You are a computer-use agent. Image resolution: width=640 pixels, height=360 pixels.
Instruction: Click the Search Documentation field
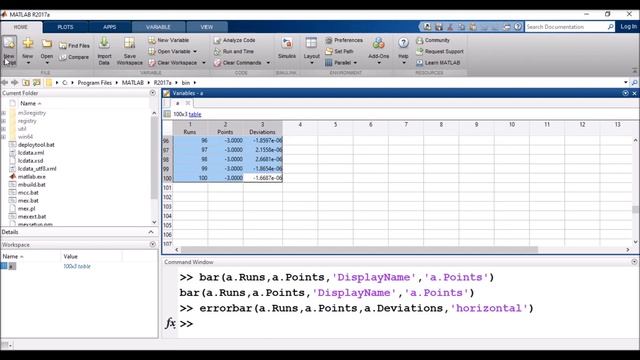(566, 27)
